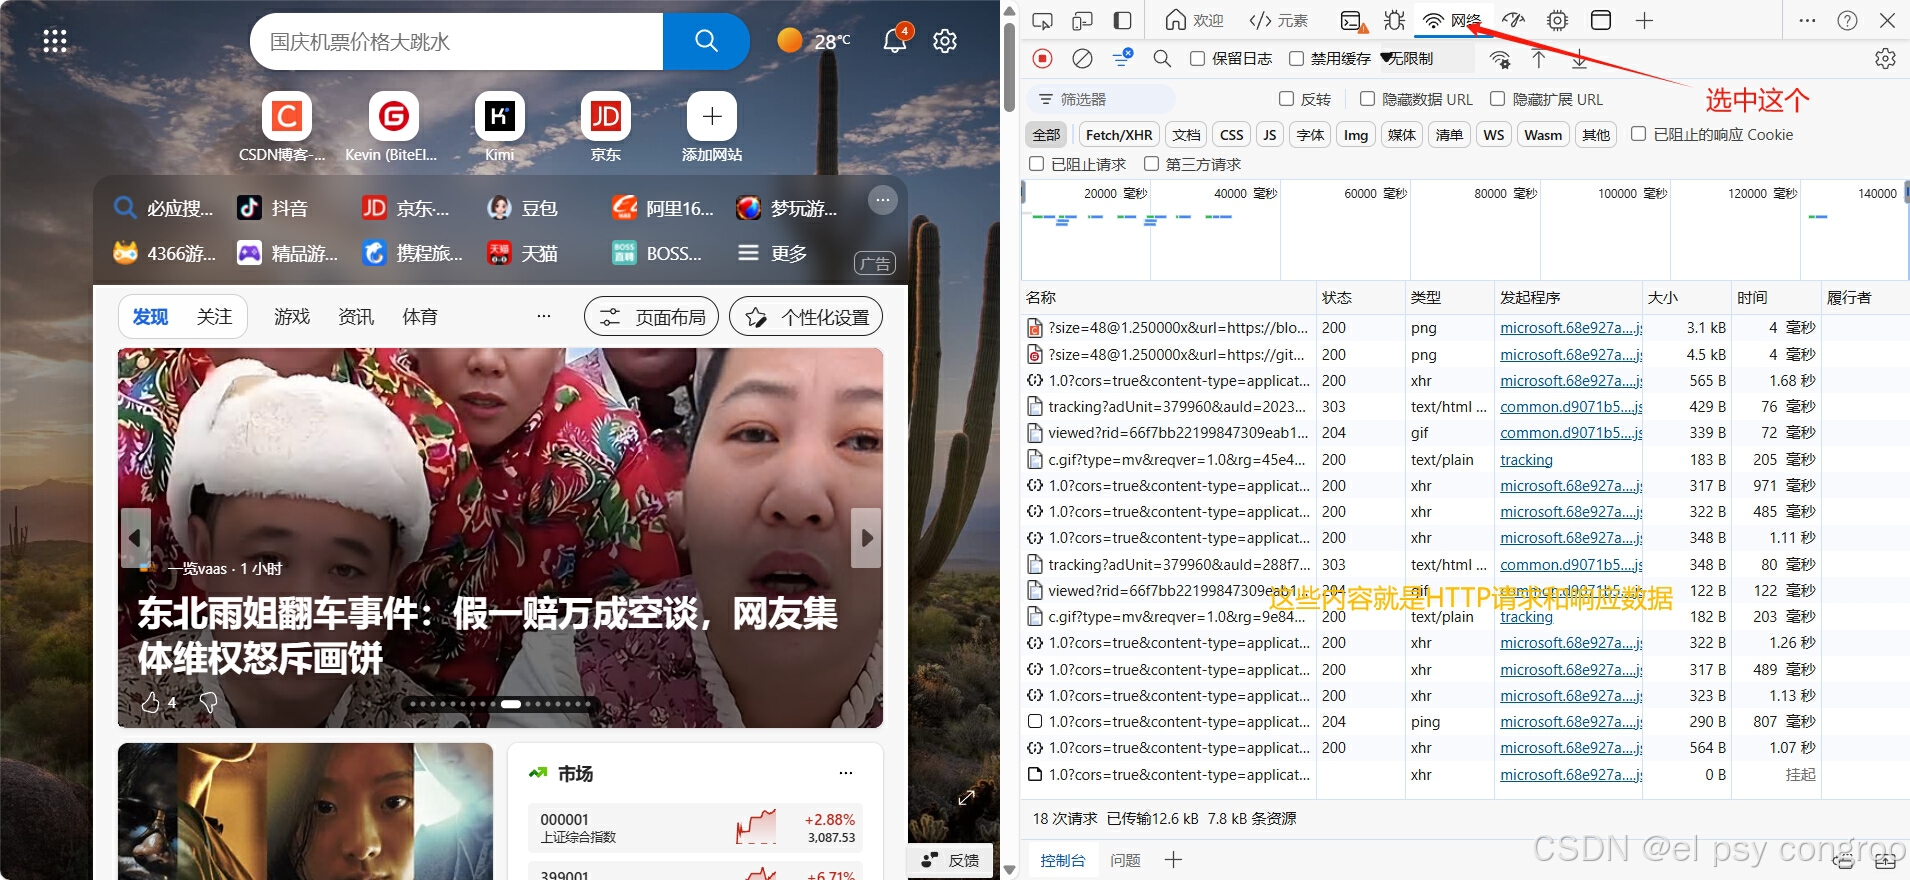The image size is (1910, 880).
Task: Open notifications bell with badge 4
Action: (x=896, y=39)
